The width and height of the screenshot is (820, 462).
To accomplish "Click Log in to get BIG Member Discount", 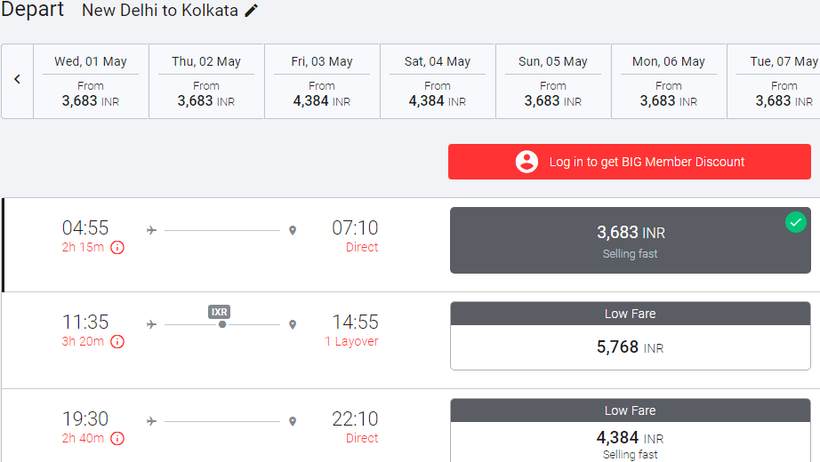I will pos(646,162).
